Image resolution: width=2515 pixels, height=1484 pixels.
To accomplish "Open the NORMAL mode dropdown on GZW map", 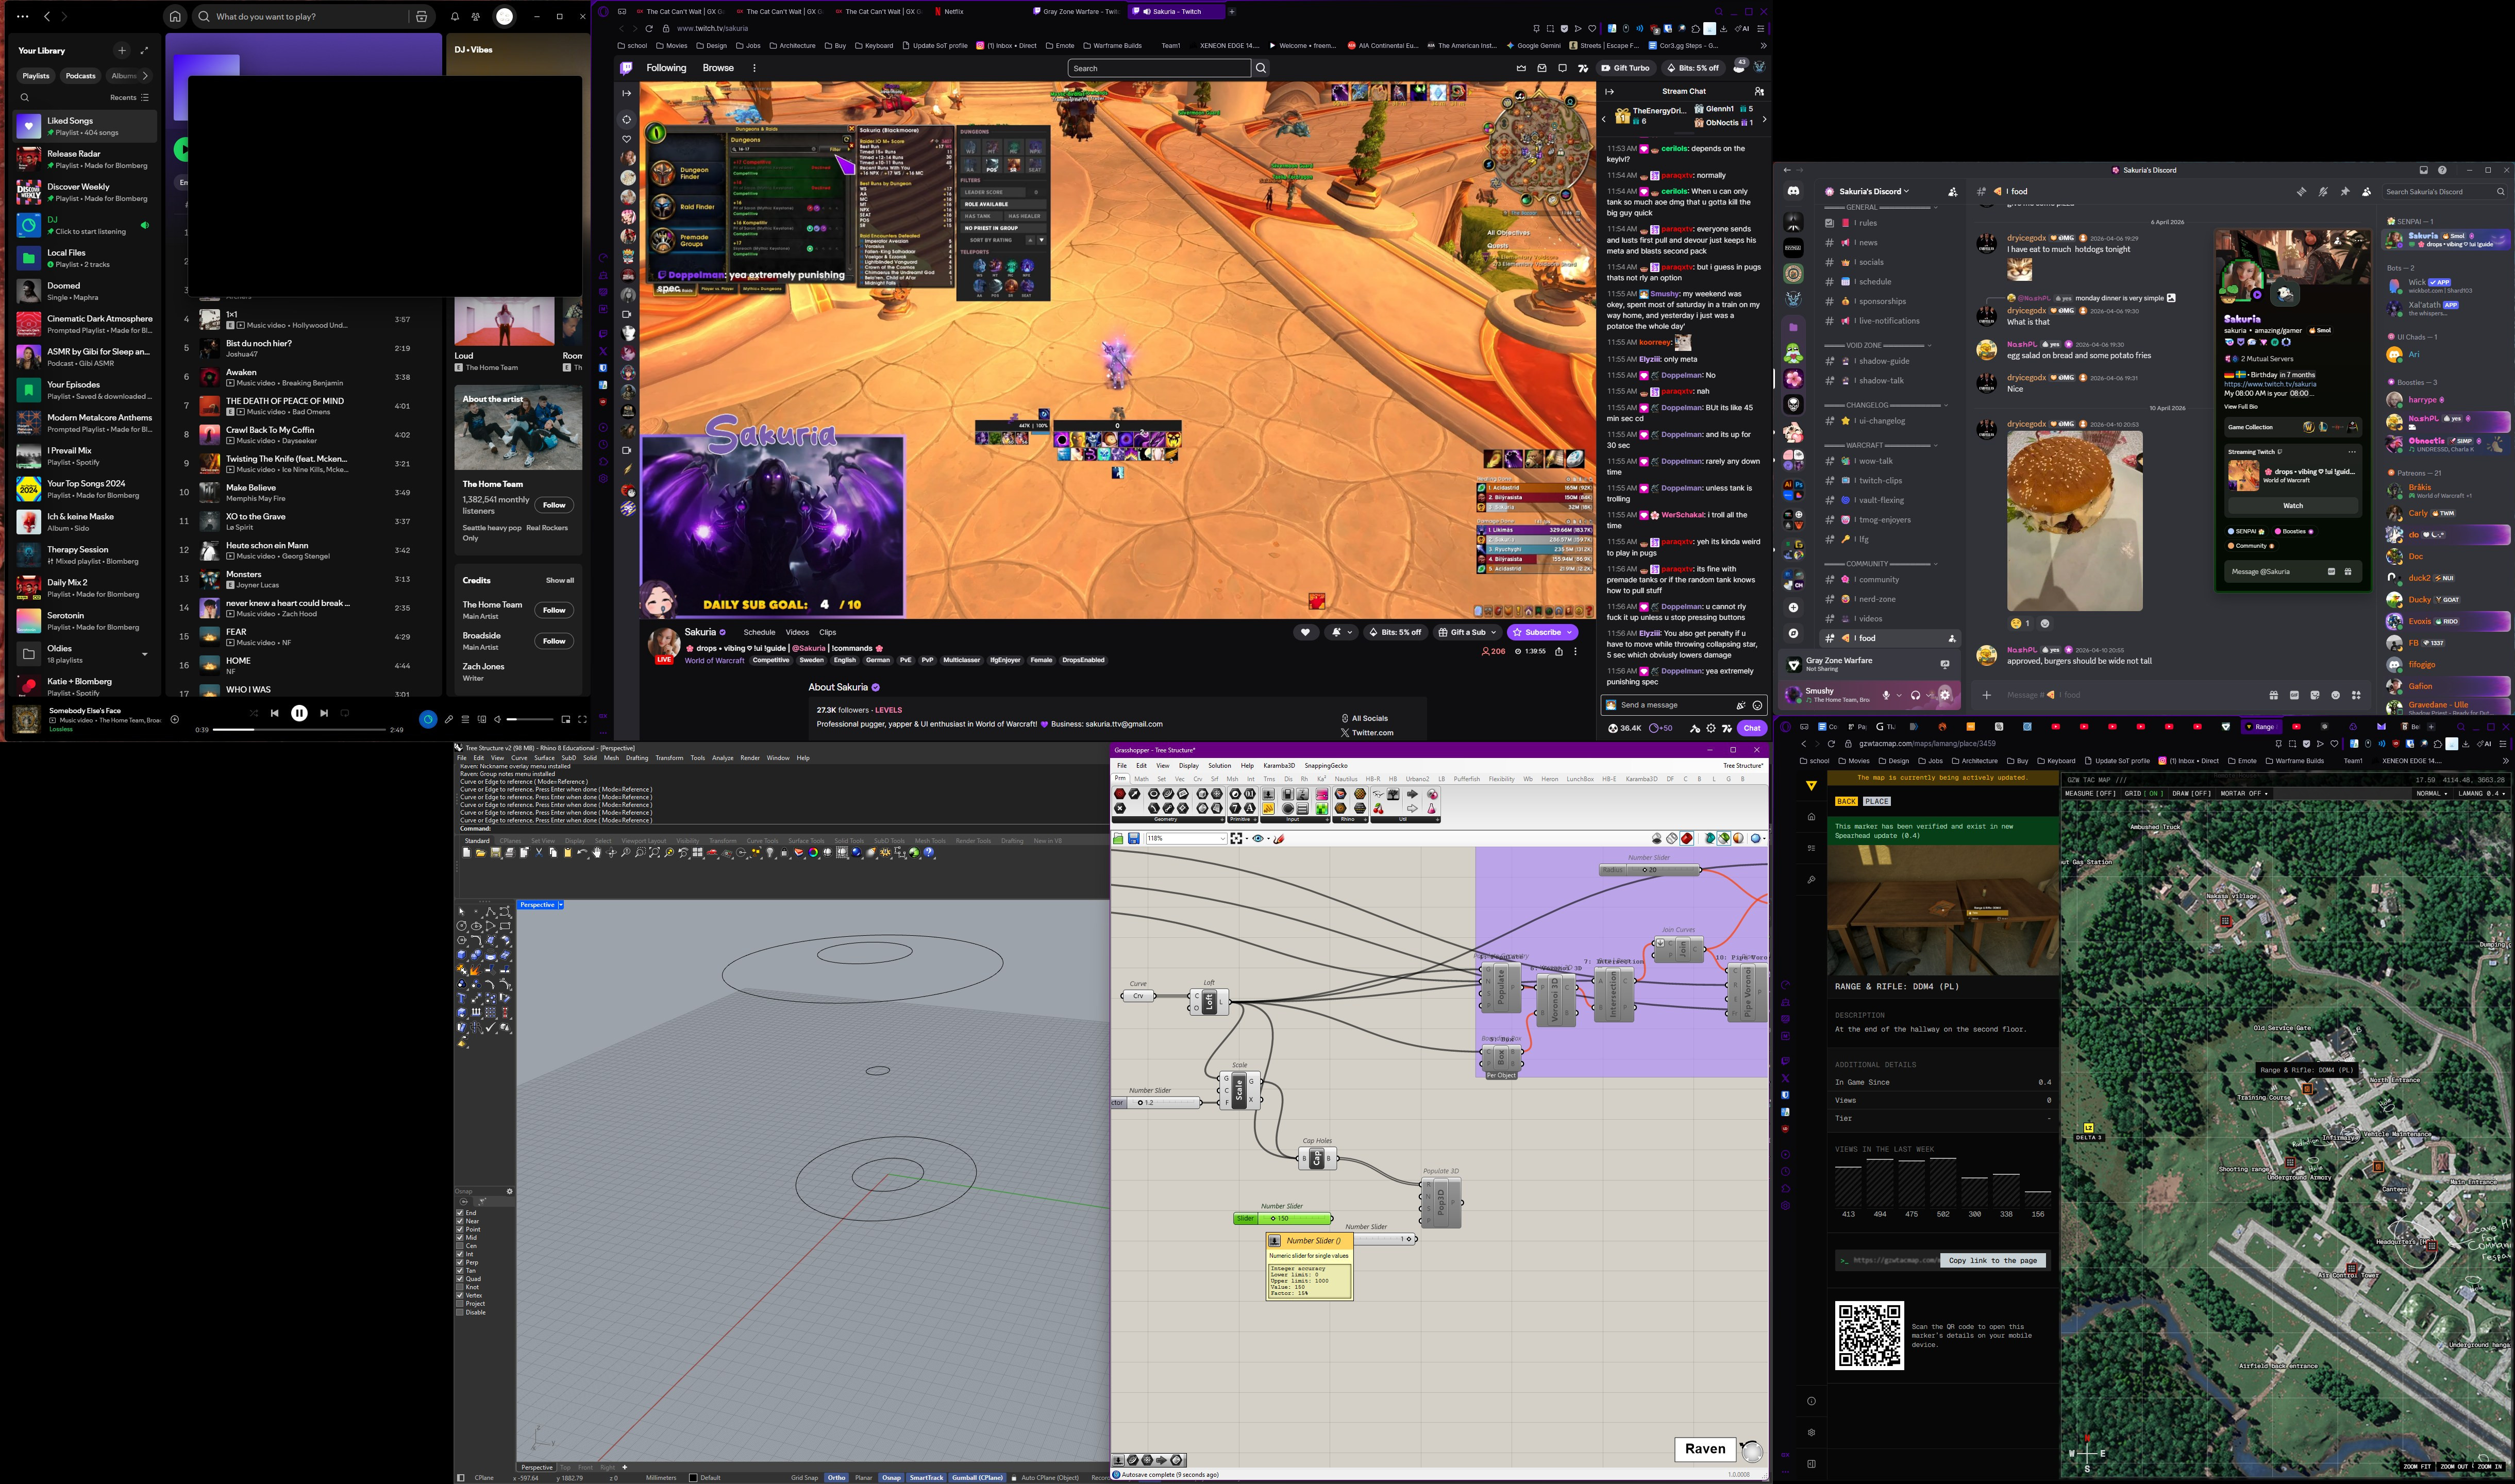I will 2432,793.
